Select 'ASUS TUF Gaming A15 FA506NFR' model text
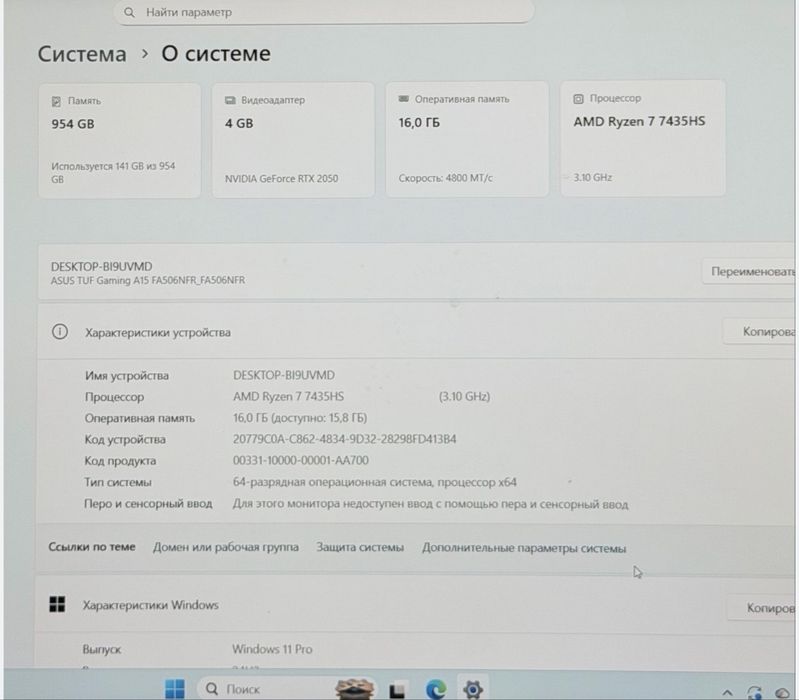The image size is (799, 700). pyautogui.click(x=148, y=280)
